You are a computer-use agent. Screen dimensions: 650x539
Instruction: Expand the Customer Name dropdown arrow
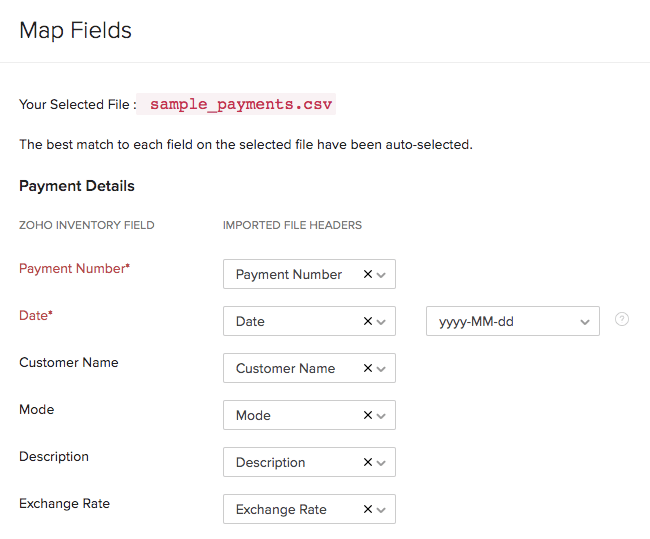[382, 369]
